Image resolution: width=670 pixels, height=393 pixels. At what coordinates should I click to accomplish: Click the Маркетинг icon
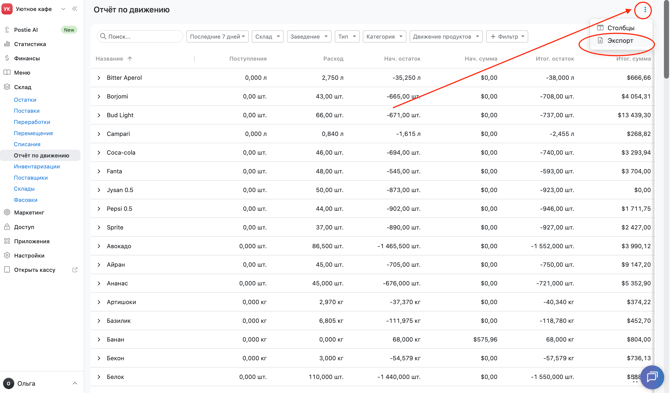(7, 212)
